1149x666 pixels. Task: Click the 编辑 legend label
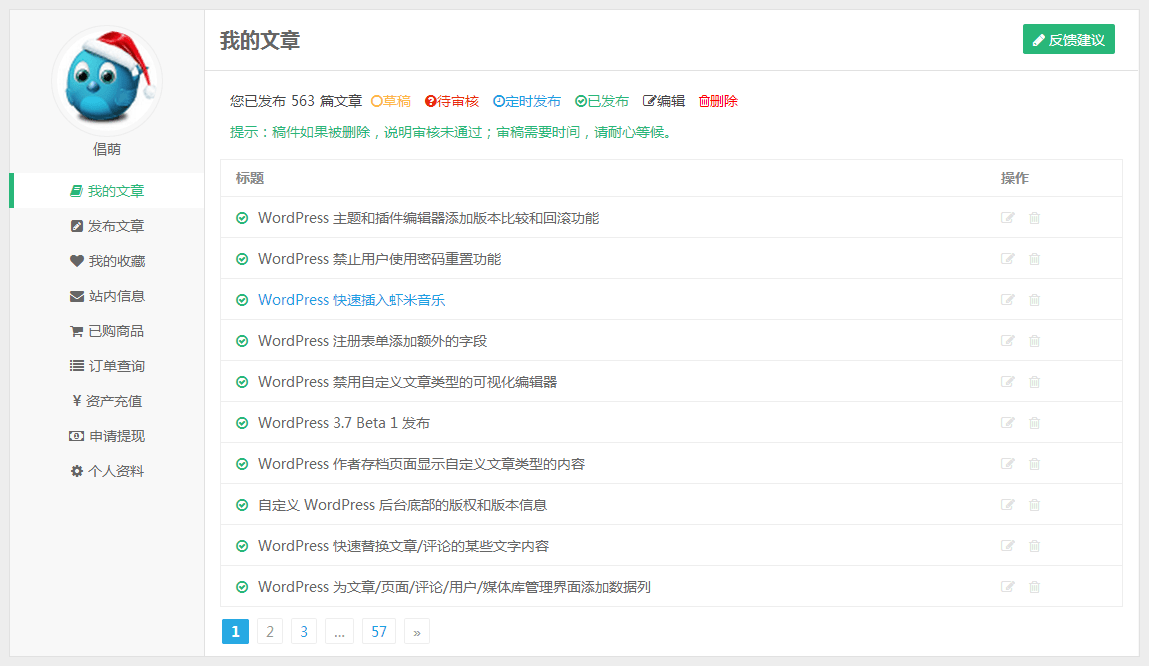pos(664,101)
